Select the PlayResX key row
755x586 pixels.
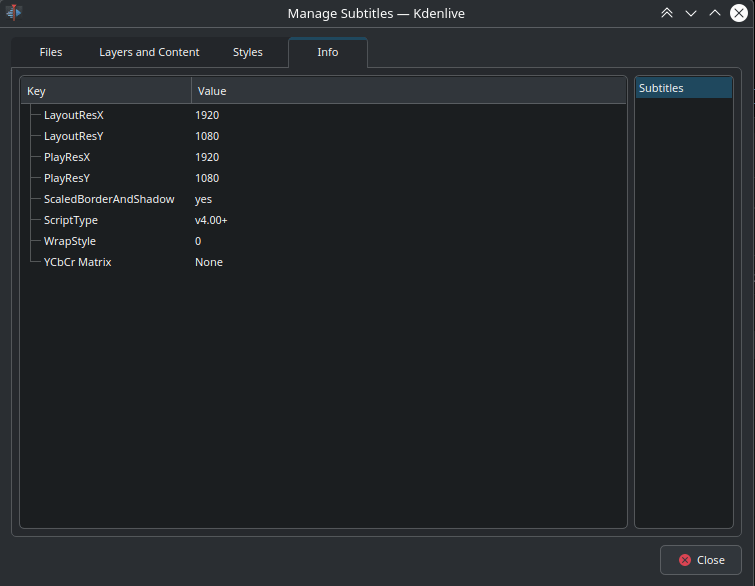click(67, 157)
